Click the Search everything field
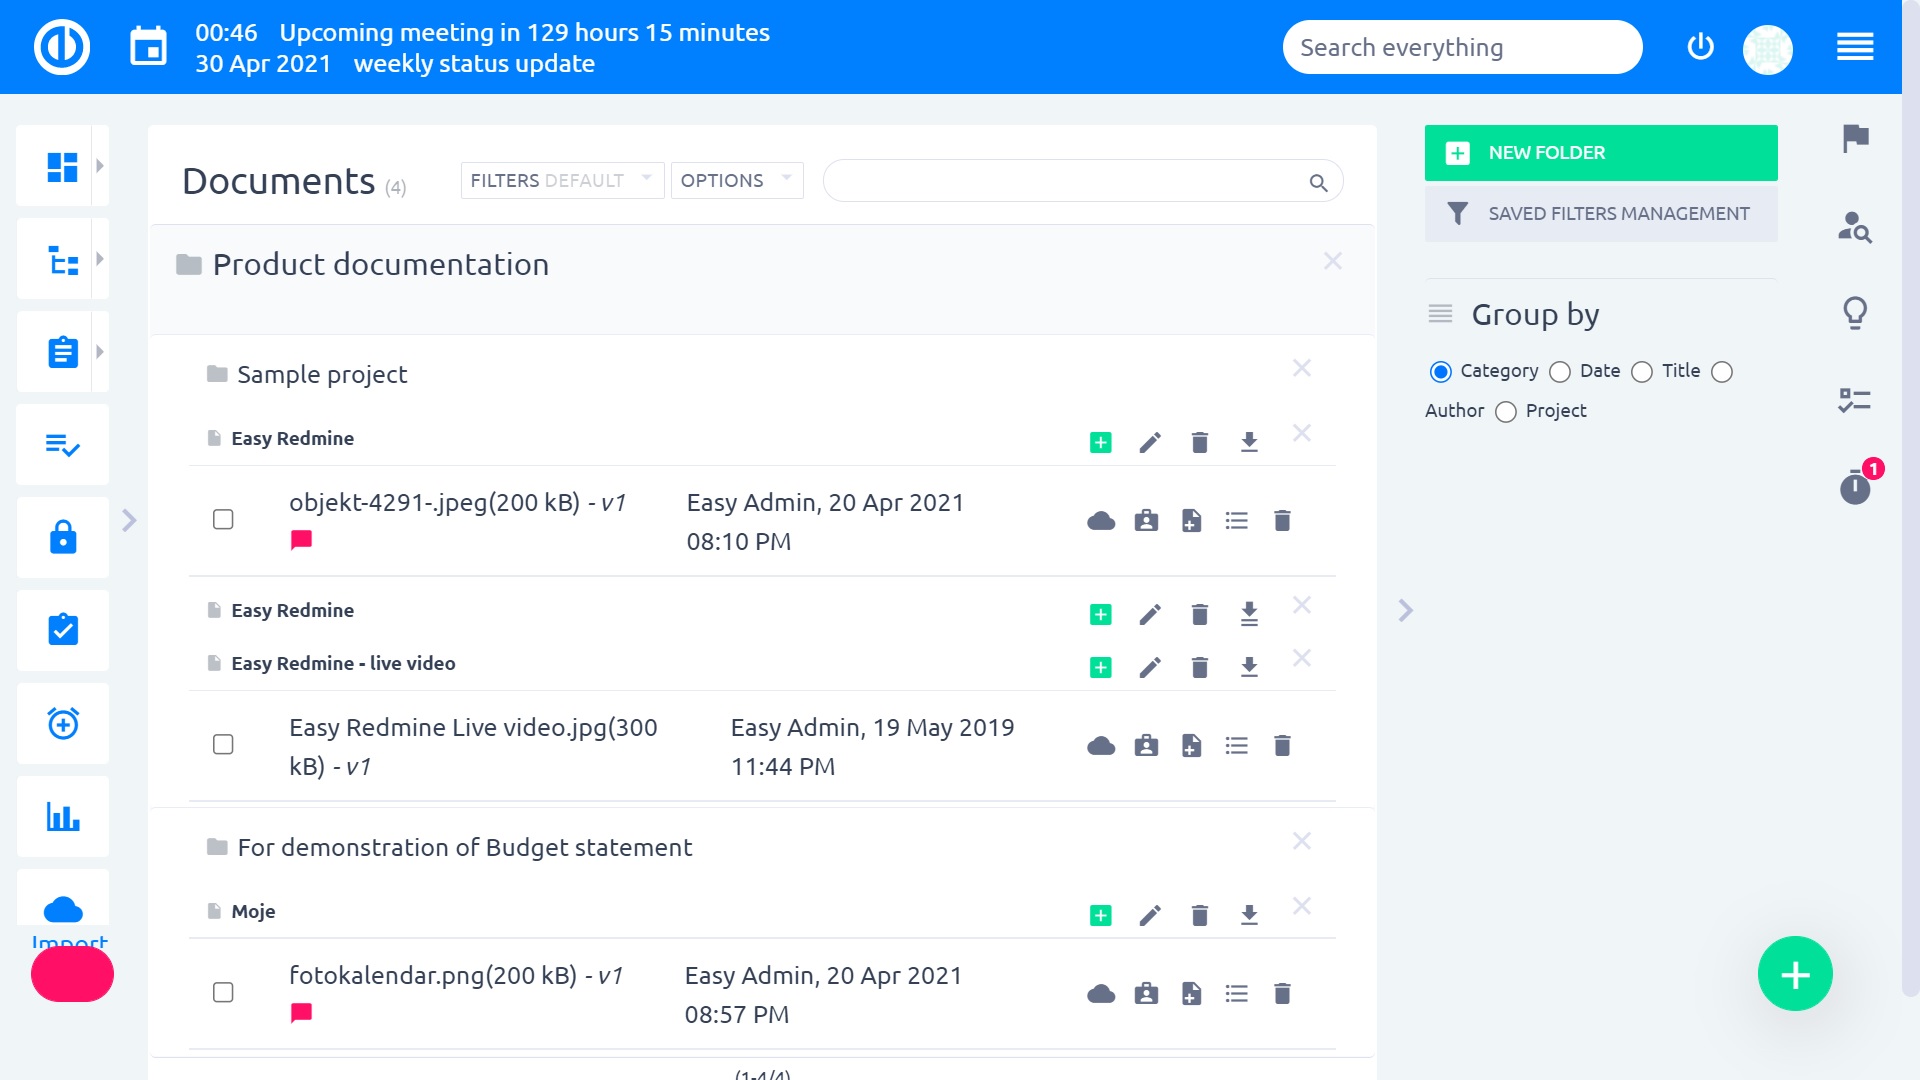1920x1080 pixels. [1462, 47]
